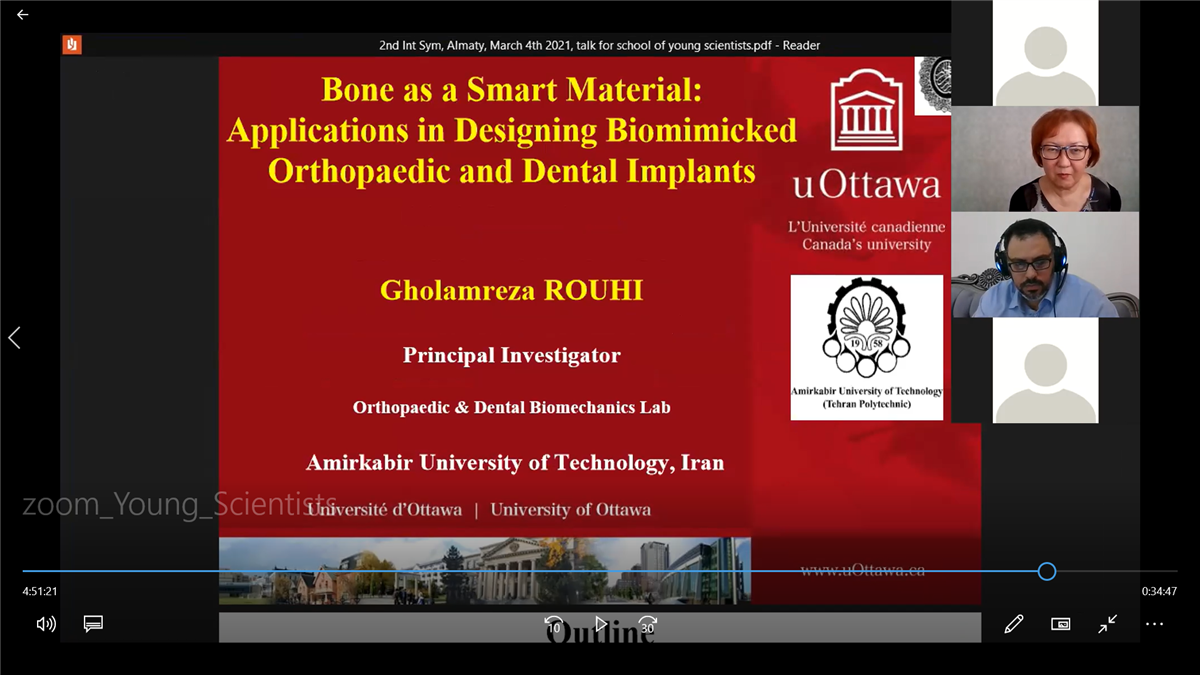Click the Amirkabir University of Technology logo
The image size is (1200, 675).
tap(866, 347)
